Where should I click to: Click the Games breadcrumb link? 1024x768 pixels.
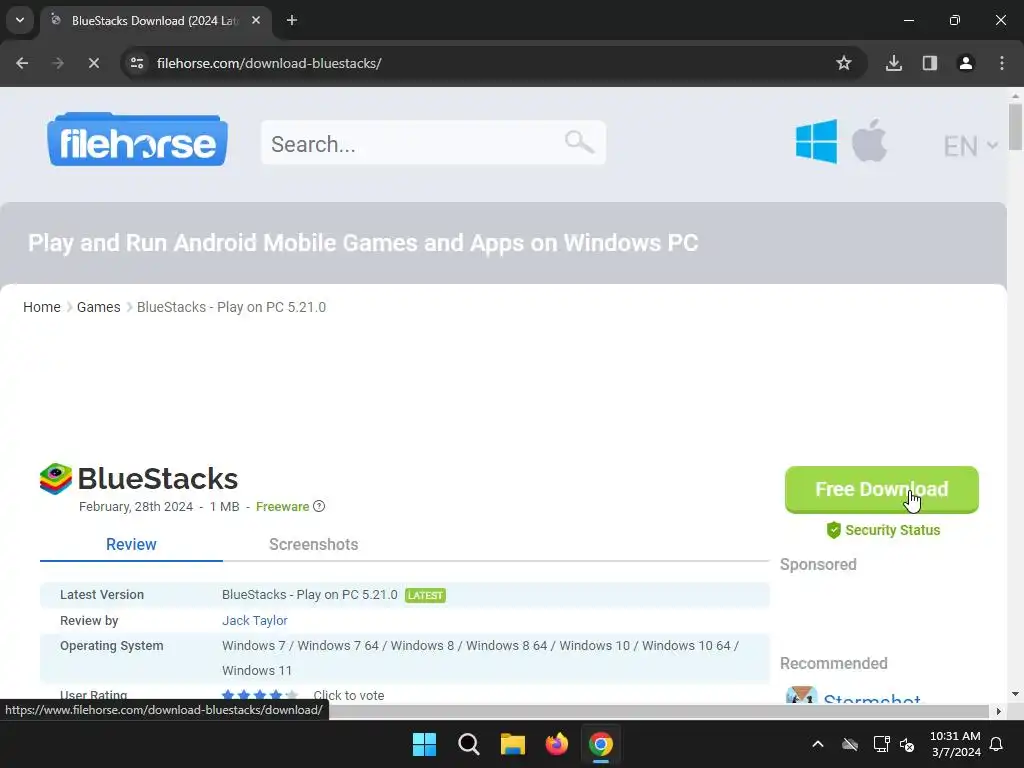99,307
